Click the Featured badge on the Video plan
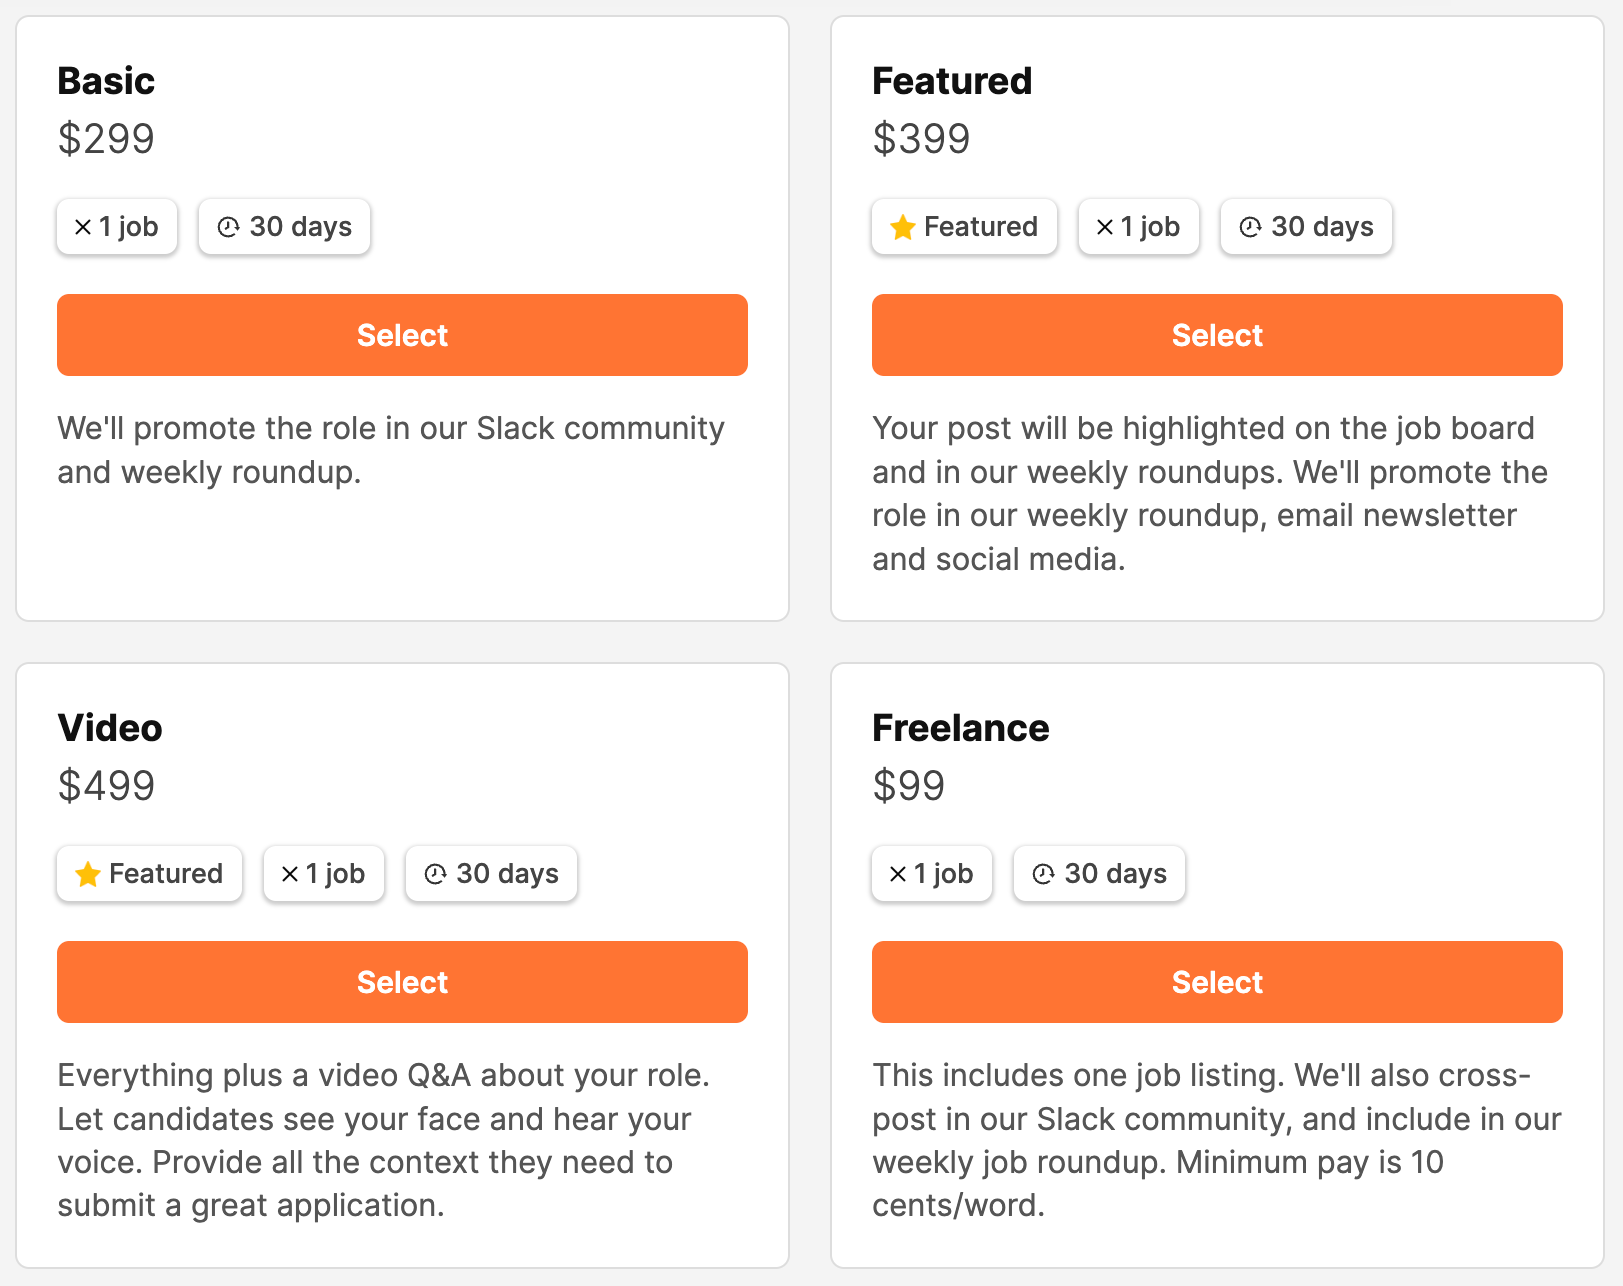1623x1286 pixels. click(x=149, y=874)
